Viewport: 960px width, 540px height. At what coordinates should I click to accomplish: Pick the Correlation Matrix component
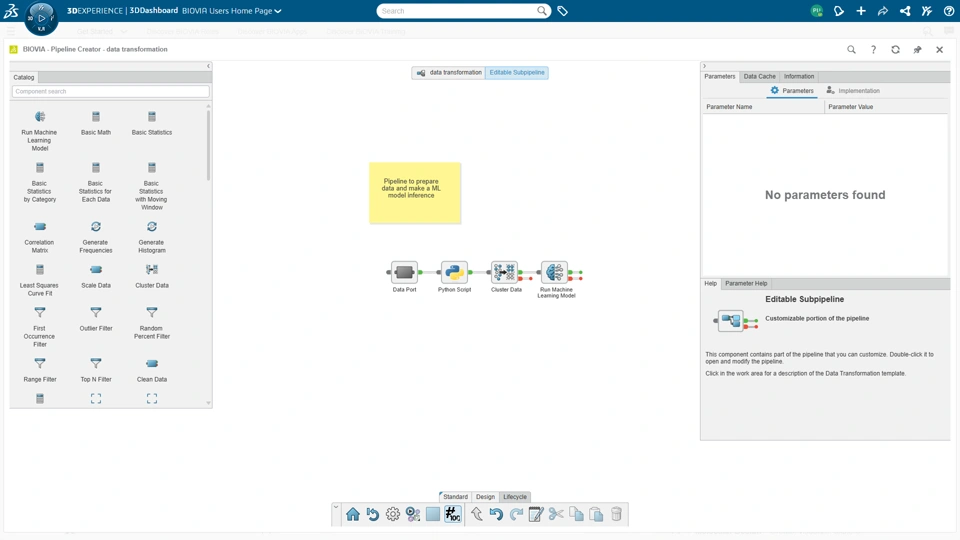pos(40,238)
